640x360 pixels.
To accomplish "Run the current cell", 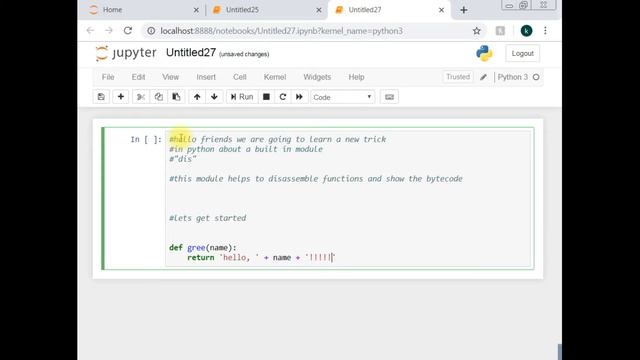I will (x=242, y=97).
